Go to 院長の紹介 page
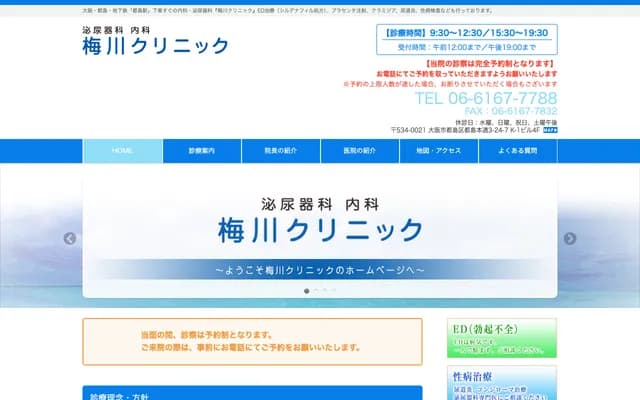The width and height of the screenshot is (640, 400). pyautogui.click(x=280, y=151)
